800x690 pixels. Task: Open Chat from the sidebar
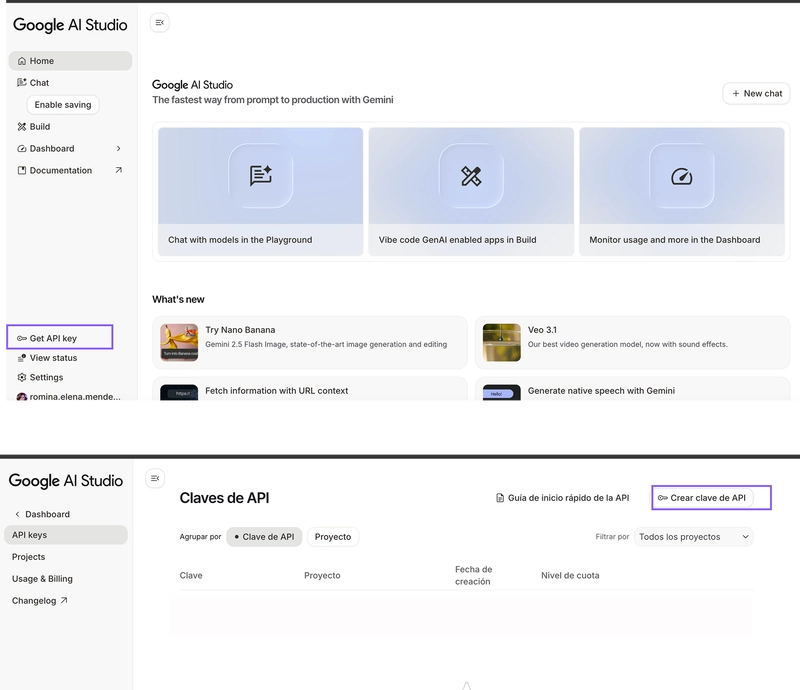point(39,83)
